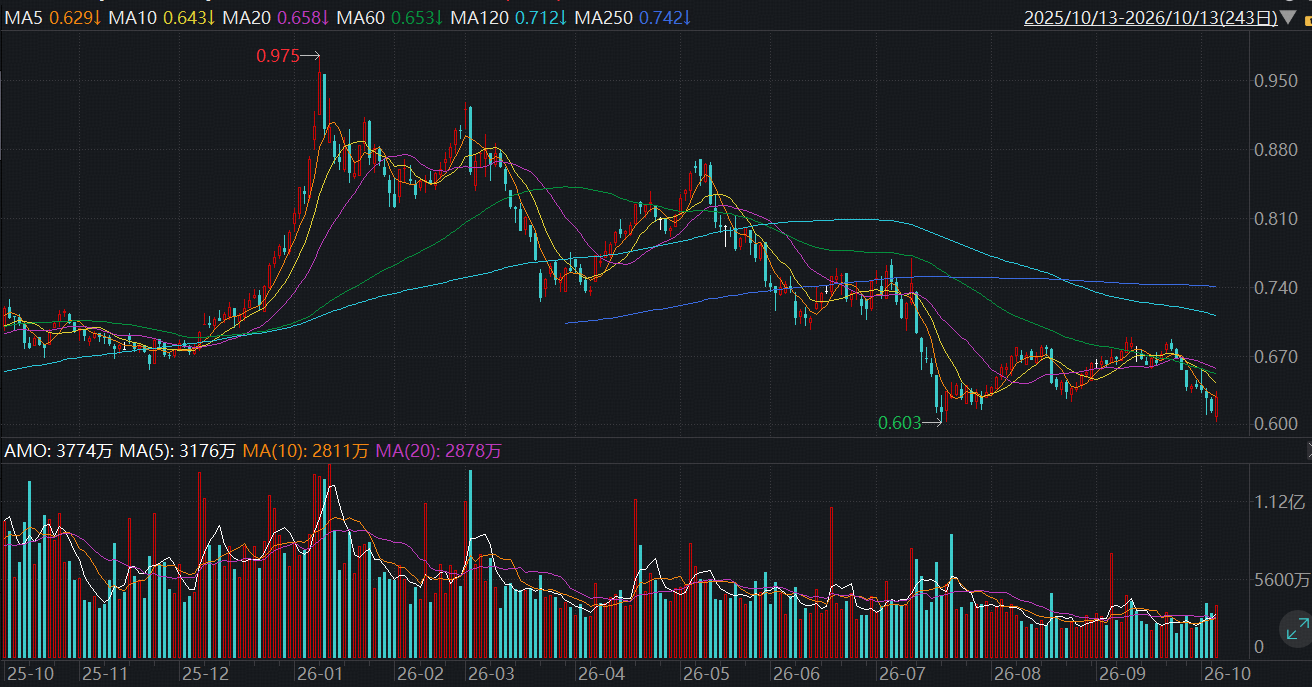The image size is (1312, 687).
Task: Click the 0.880 price axis label
Action: [x=1276, y=150]
